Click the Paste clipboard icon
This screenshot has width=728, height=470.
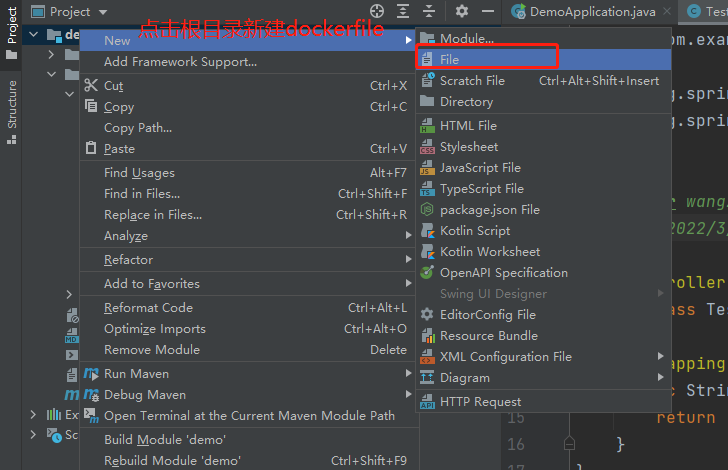[91, 148]
